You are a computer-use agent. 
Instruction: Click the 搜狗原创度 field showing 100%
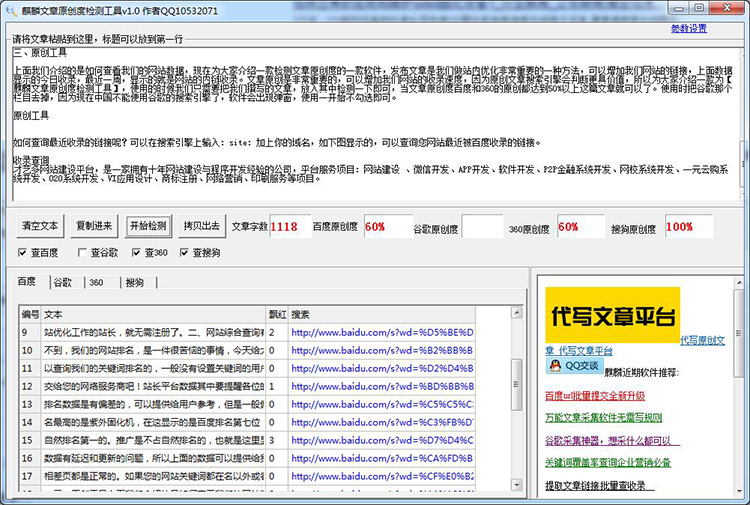(689, 226)
